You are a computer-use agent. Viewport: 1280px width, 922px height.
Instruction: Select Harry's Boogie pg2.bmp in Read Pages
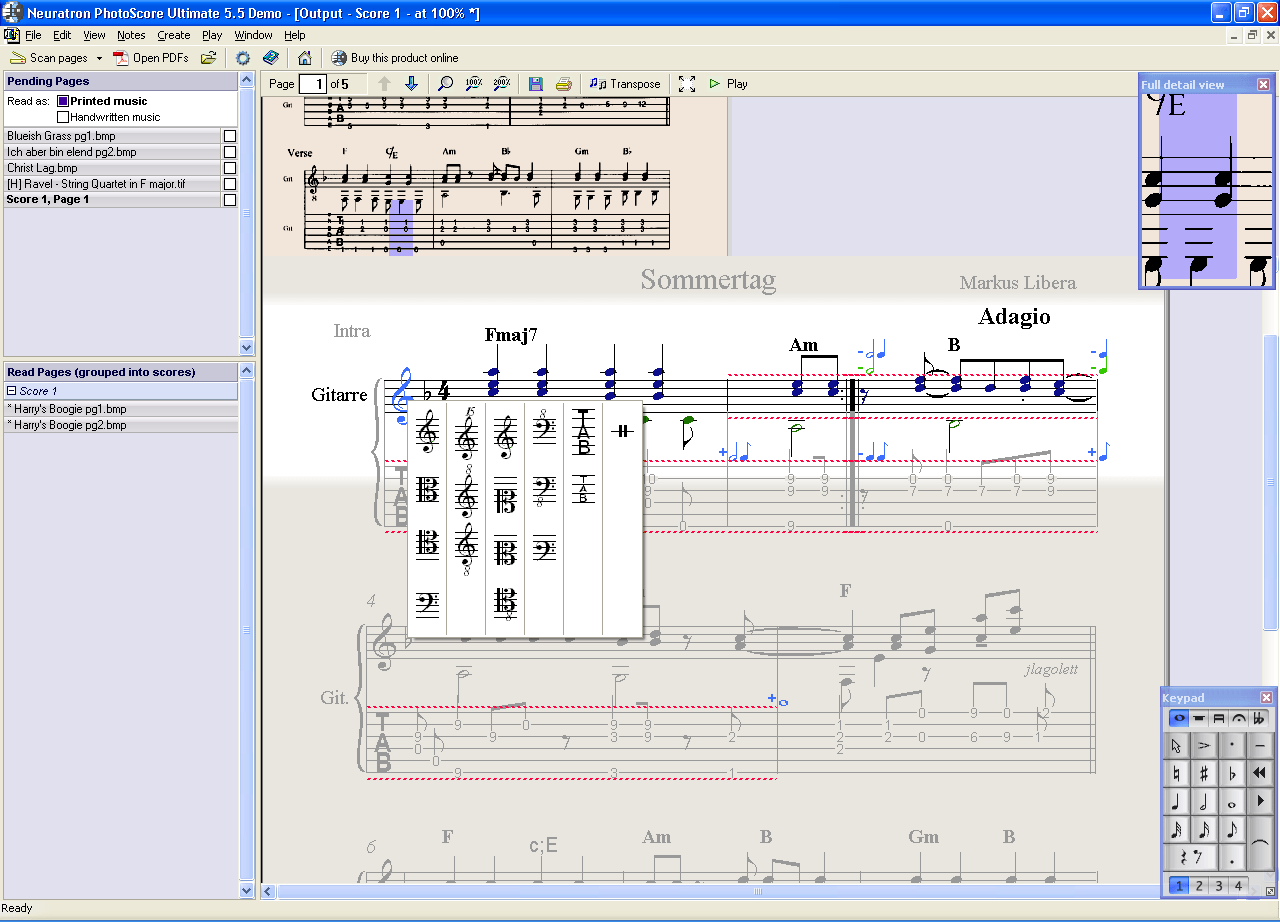121,425
